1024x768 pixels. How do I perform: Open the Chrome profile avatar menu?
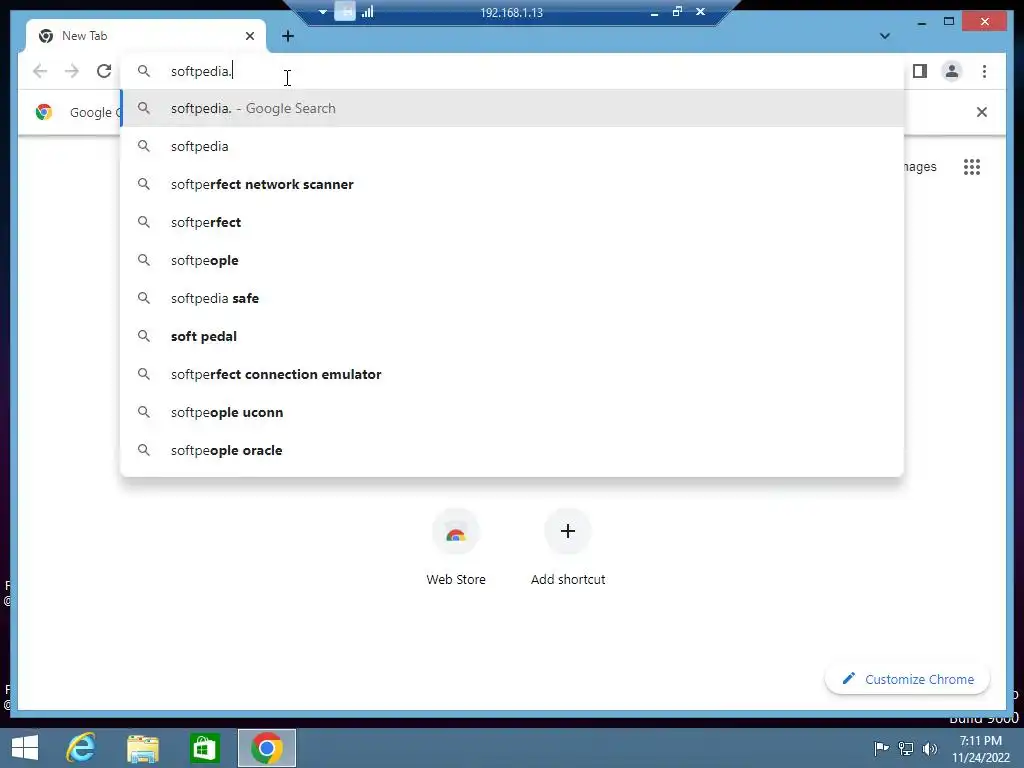tap(952, 71)
